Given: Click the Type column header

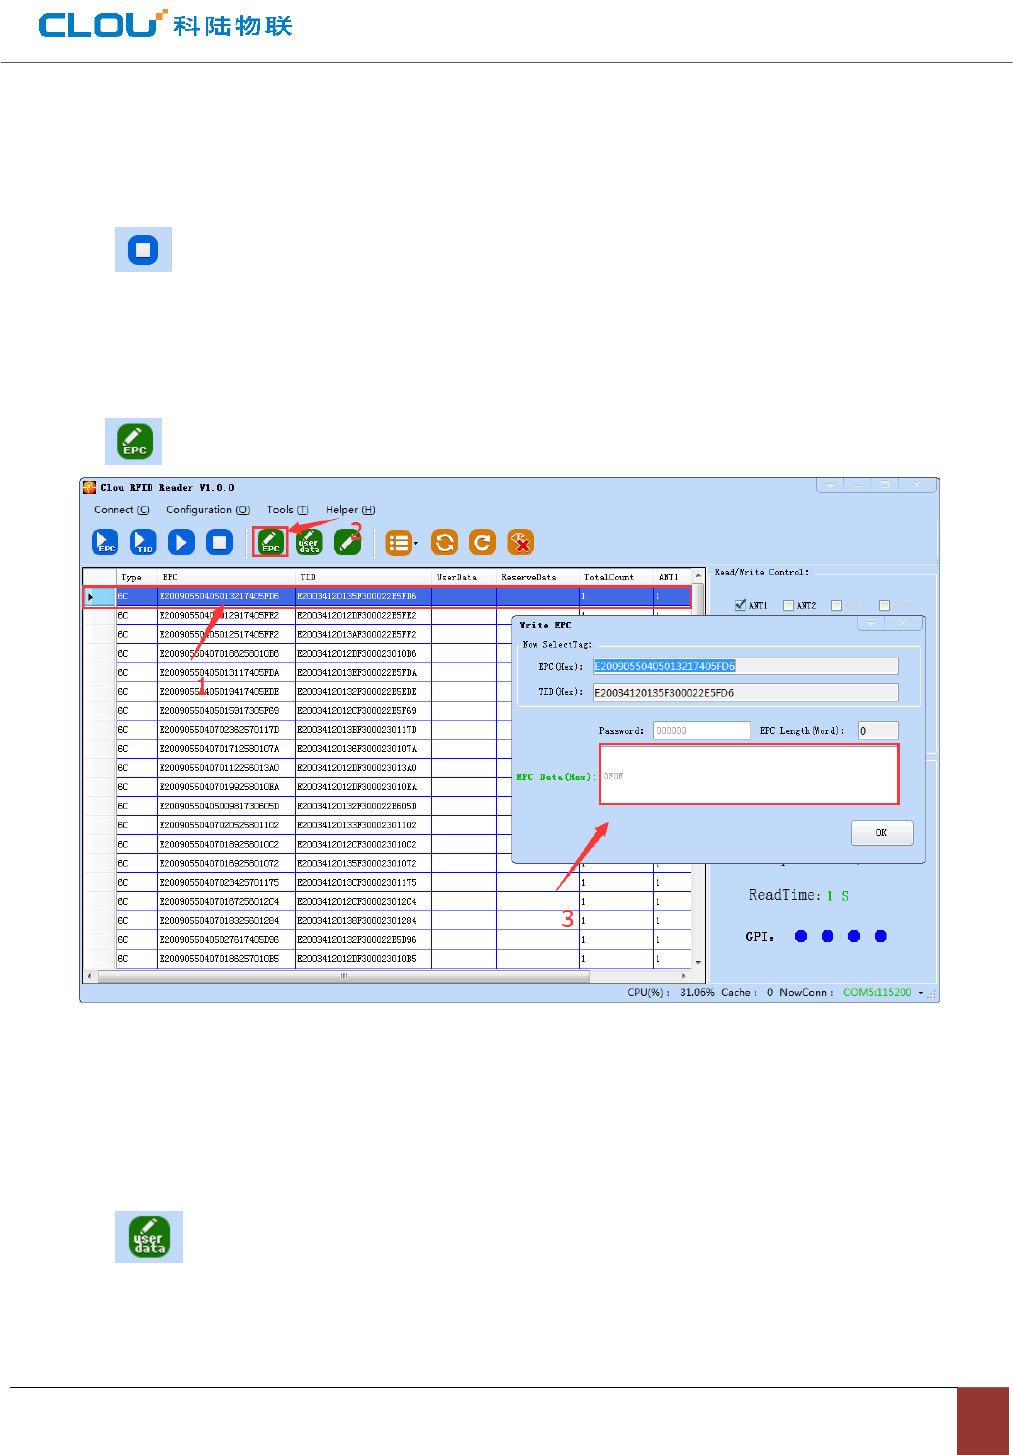Looking at the screenshot, I should pos(136,577).
